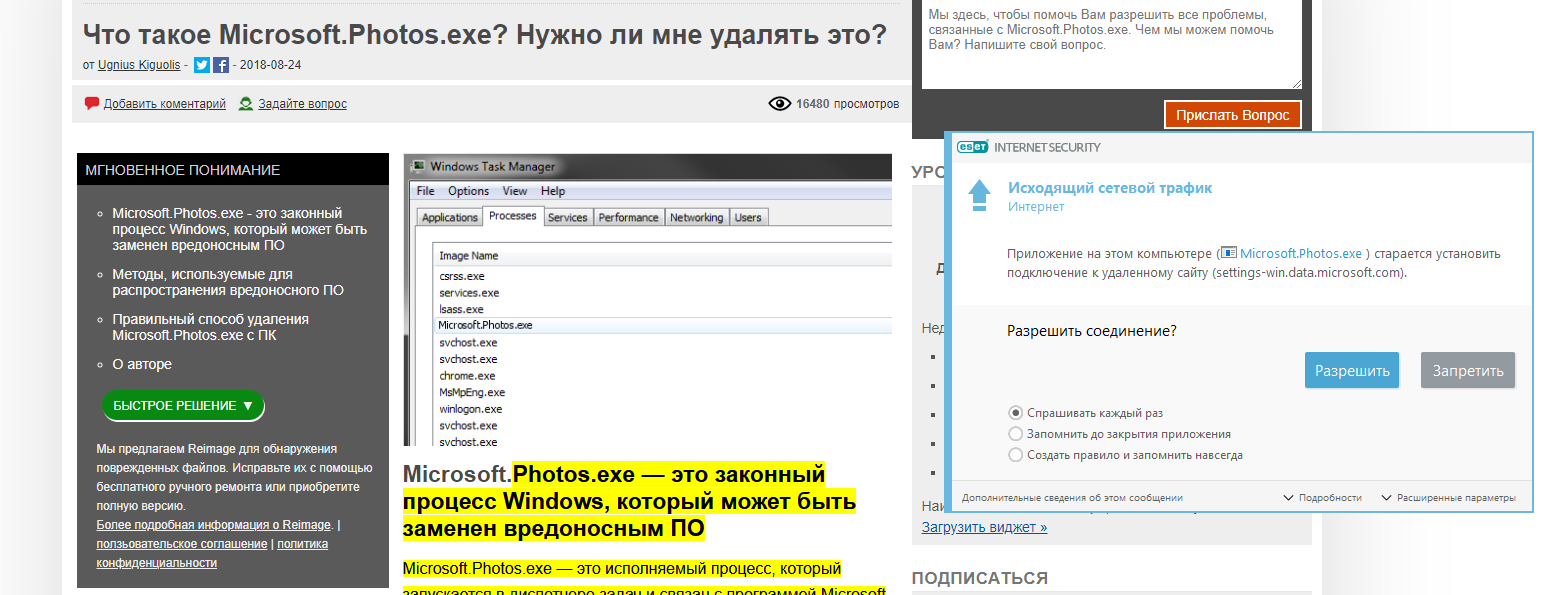Jump to 'Методы, используемые для распространения вредоносного ПО'
This screenshot has width=1553, height=595.
(x=228, y=282)
